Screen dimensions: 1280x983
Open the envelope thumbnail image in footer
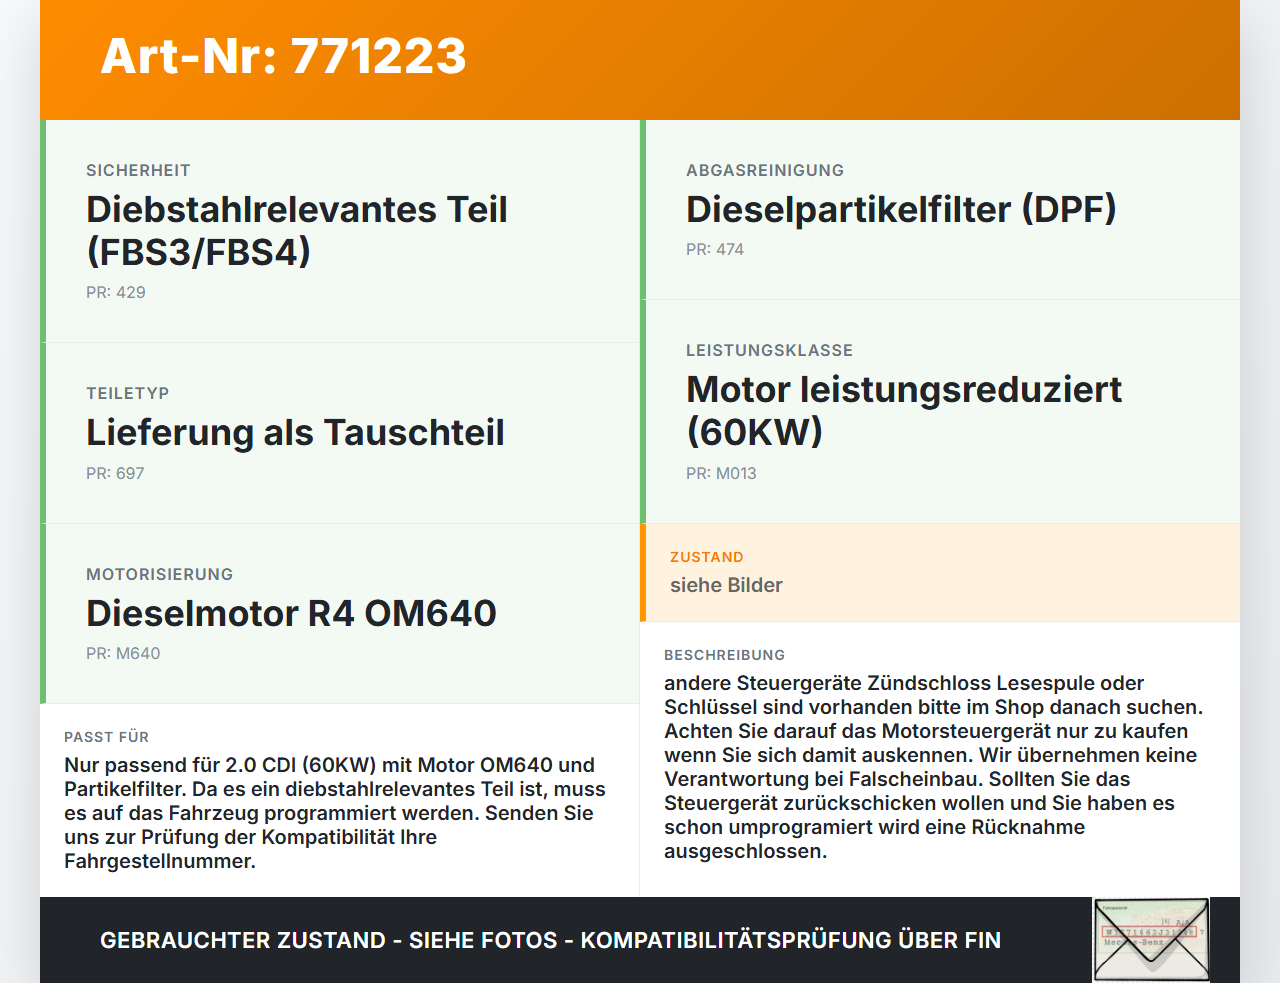click(x=1151, y=940)
